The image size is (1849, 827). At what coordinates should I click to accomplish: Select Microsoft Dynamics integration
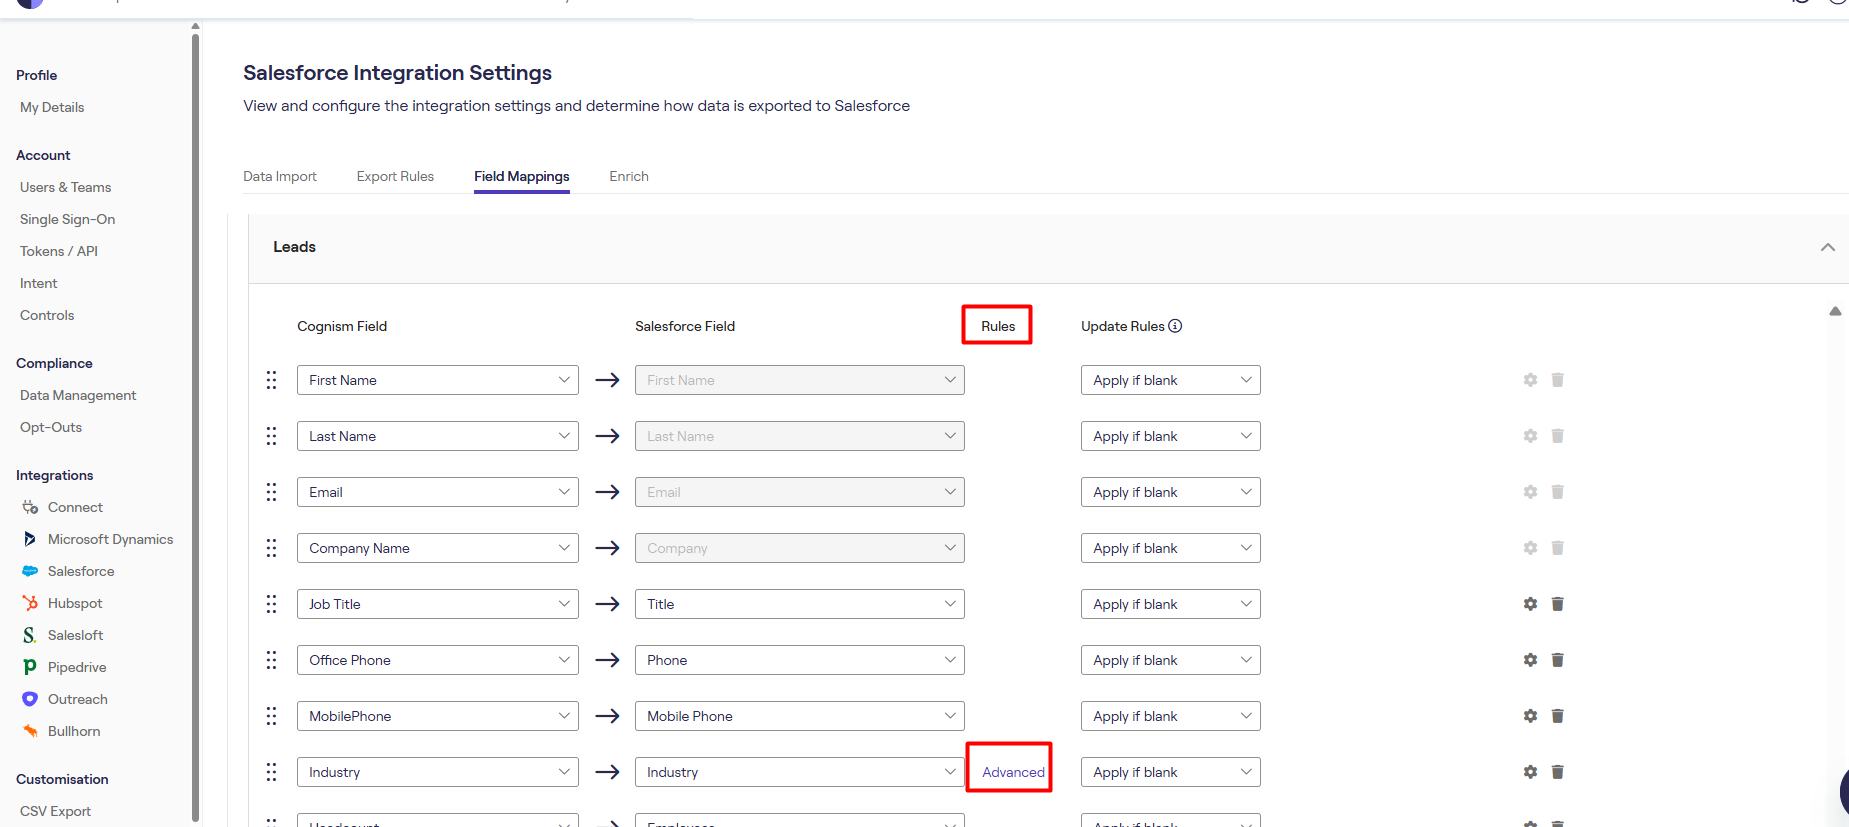[110, 539]
